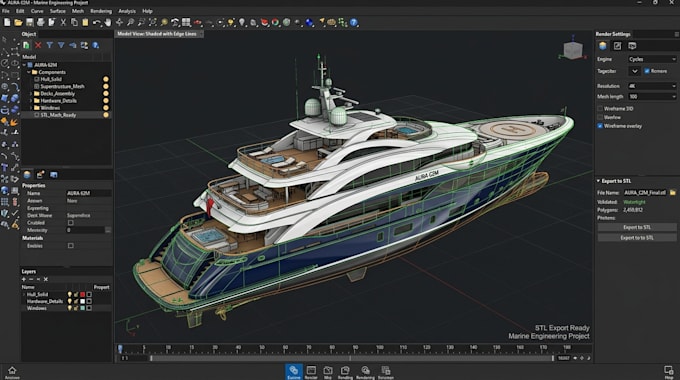Click the teal color swatch of Windows layer
680x380 pixels.
tap(82, 308)
